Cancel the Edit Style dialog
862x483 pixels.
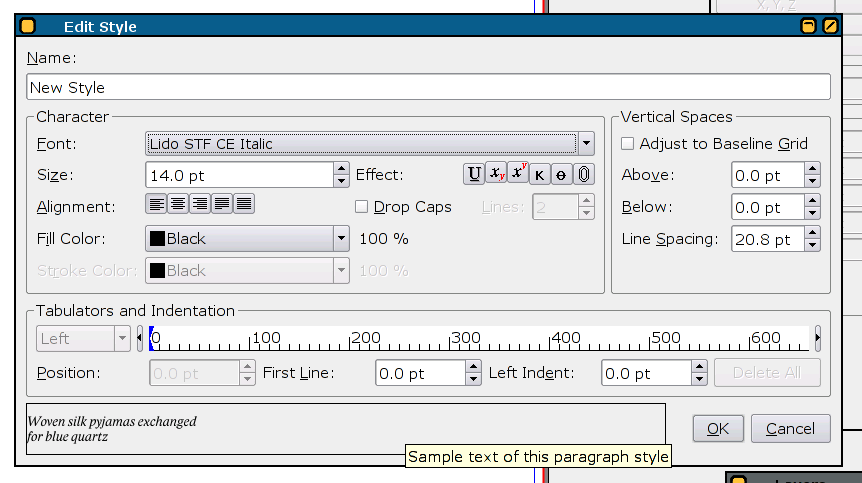point(790,429)
